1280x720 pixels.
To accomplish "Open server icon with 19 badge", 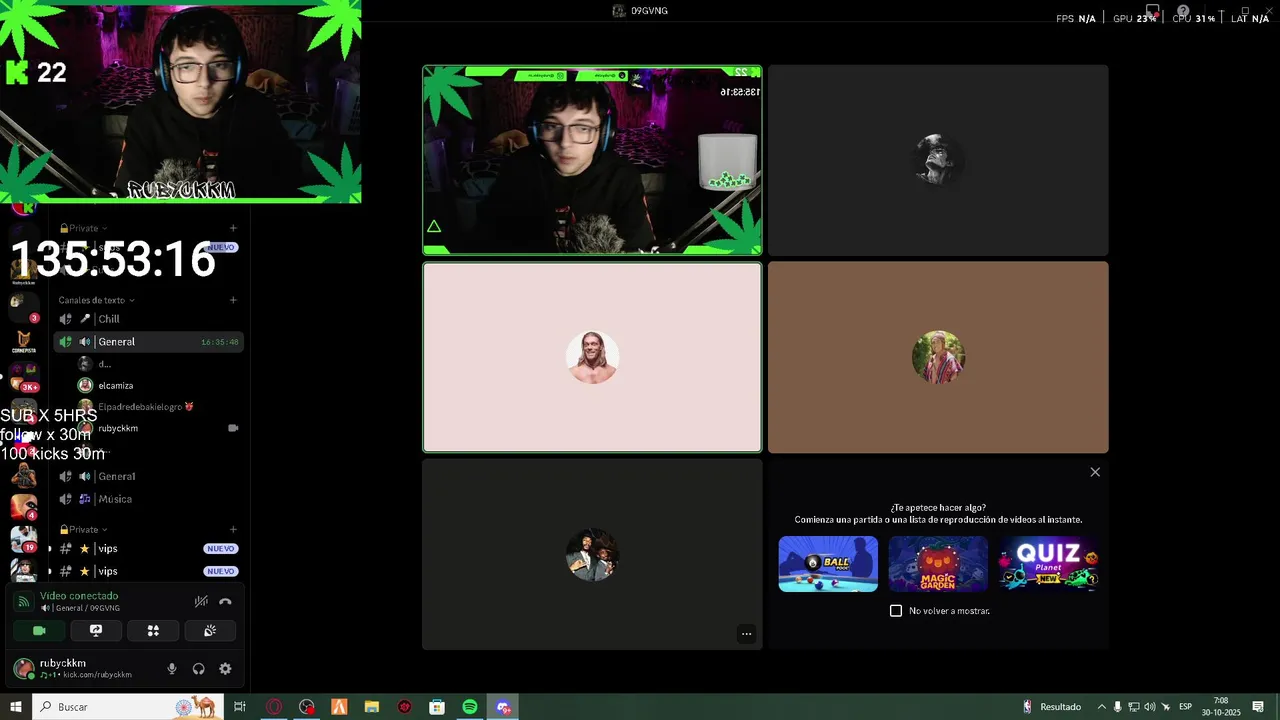I will pyautogui.click(x=24, y=539).
